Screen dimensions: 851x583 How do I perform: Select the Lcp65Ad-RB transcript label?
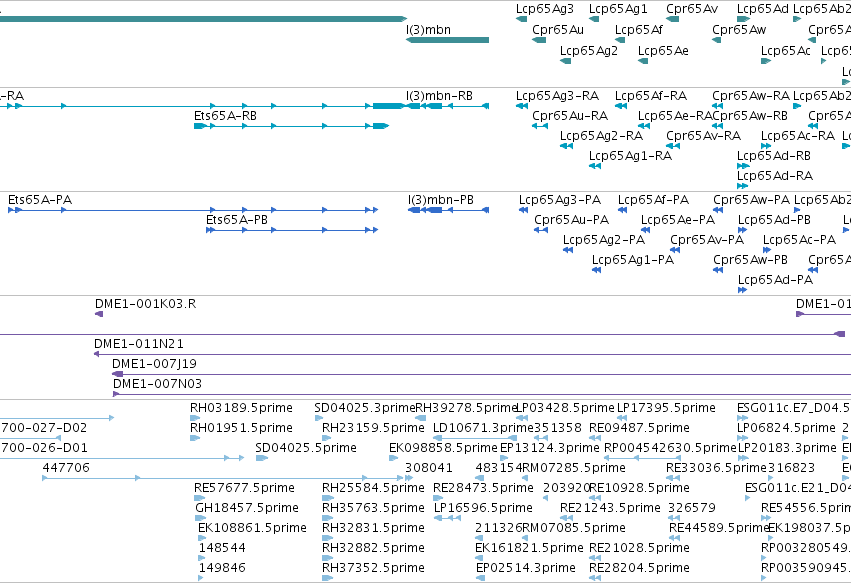[773, 156]
